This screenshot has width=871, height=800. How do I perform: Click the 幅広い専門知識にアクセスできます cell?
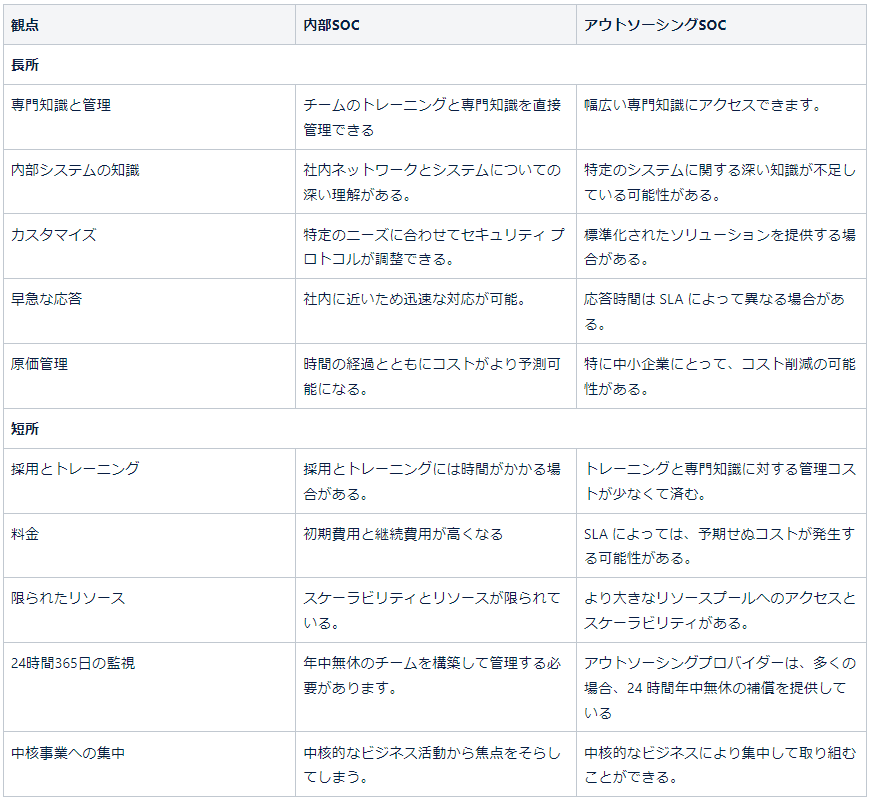[x=702, y=105]
